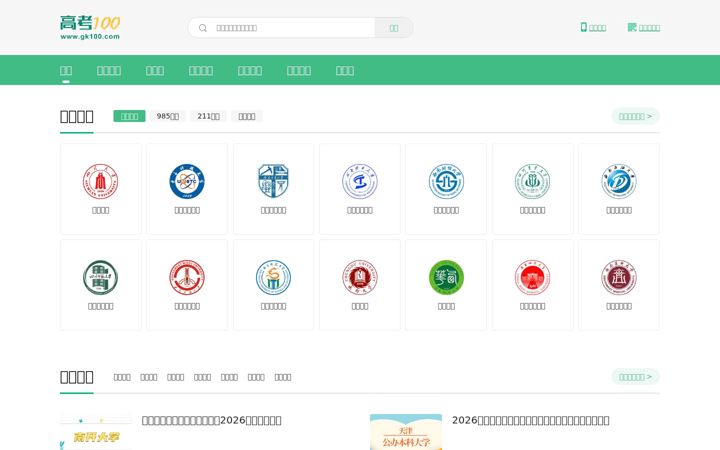The image size is (720, 450).
Task: Open the 天津 公办本科大学 article thumbnail
Action: point(406,432)
